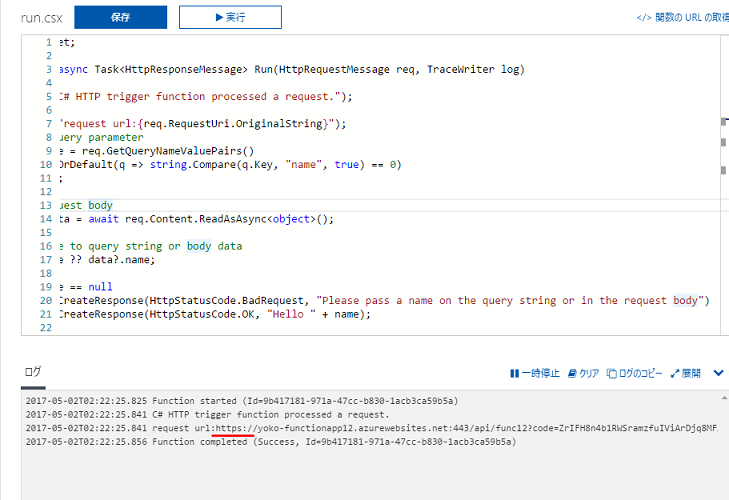
Task: Click line 17 data?.name code
Action: [x=107, y=260]
